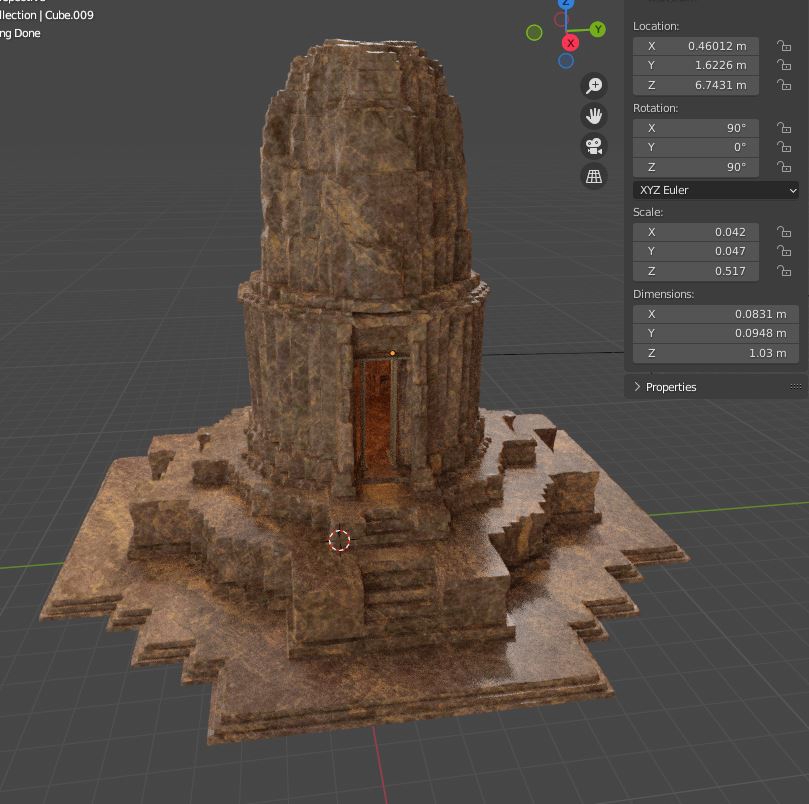Click the Dimensions X field 0.0831 m
Image resolution: width=809 pixels, height=804 pixels.
coord(716,314)
